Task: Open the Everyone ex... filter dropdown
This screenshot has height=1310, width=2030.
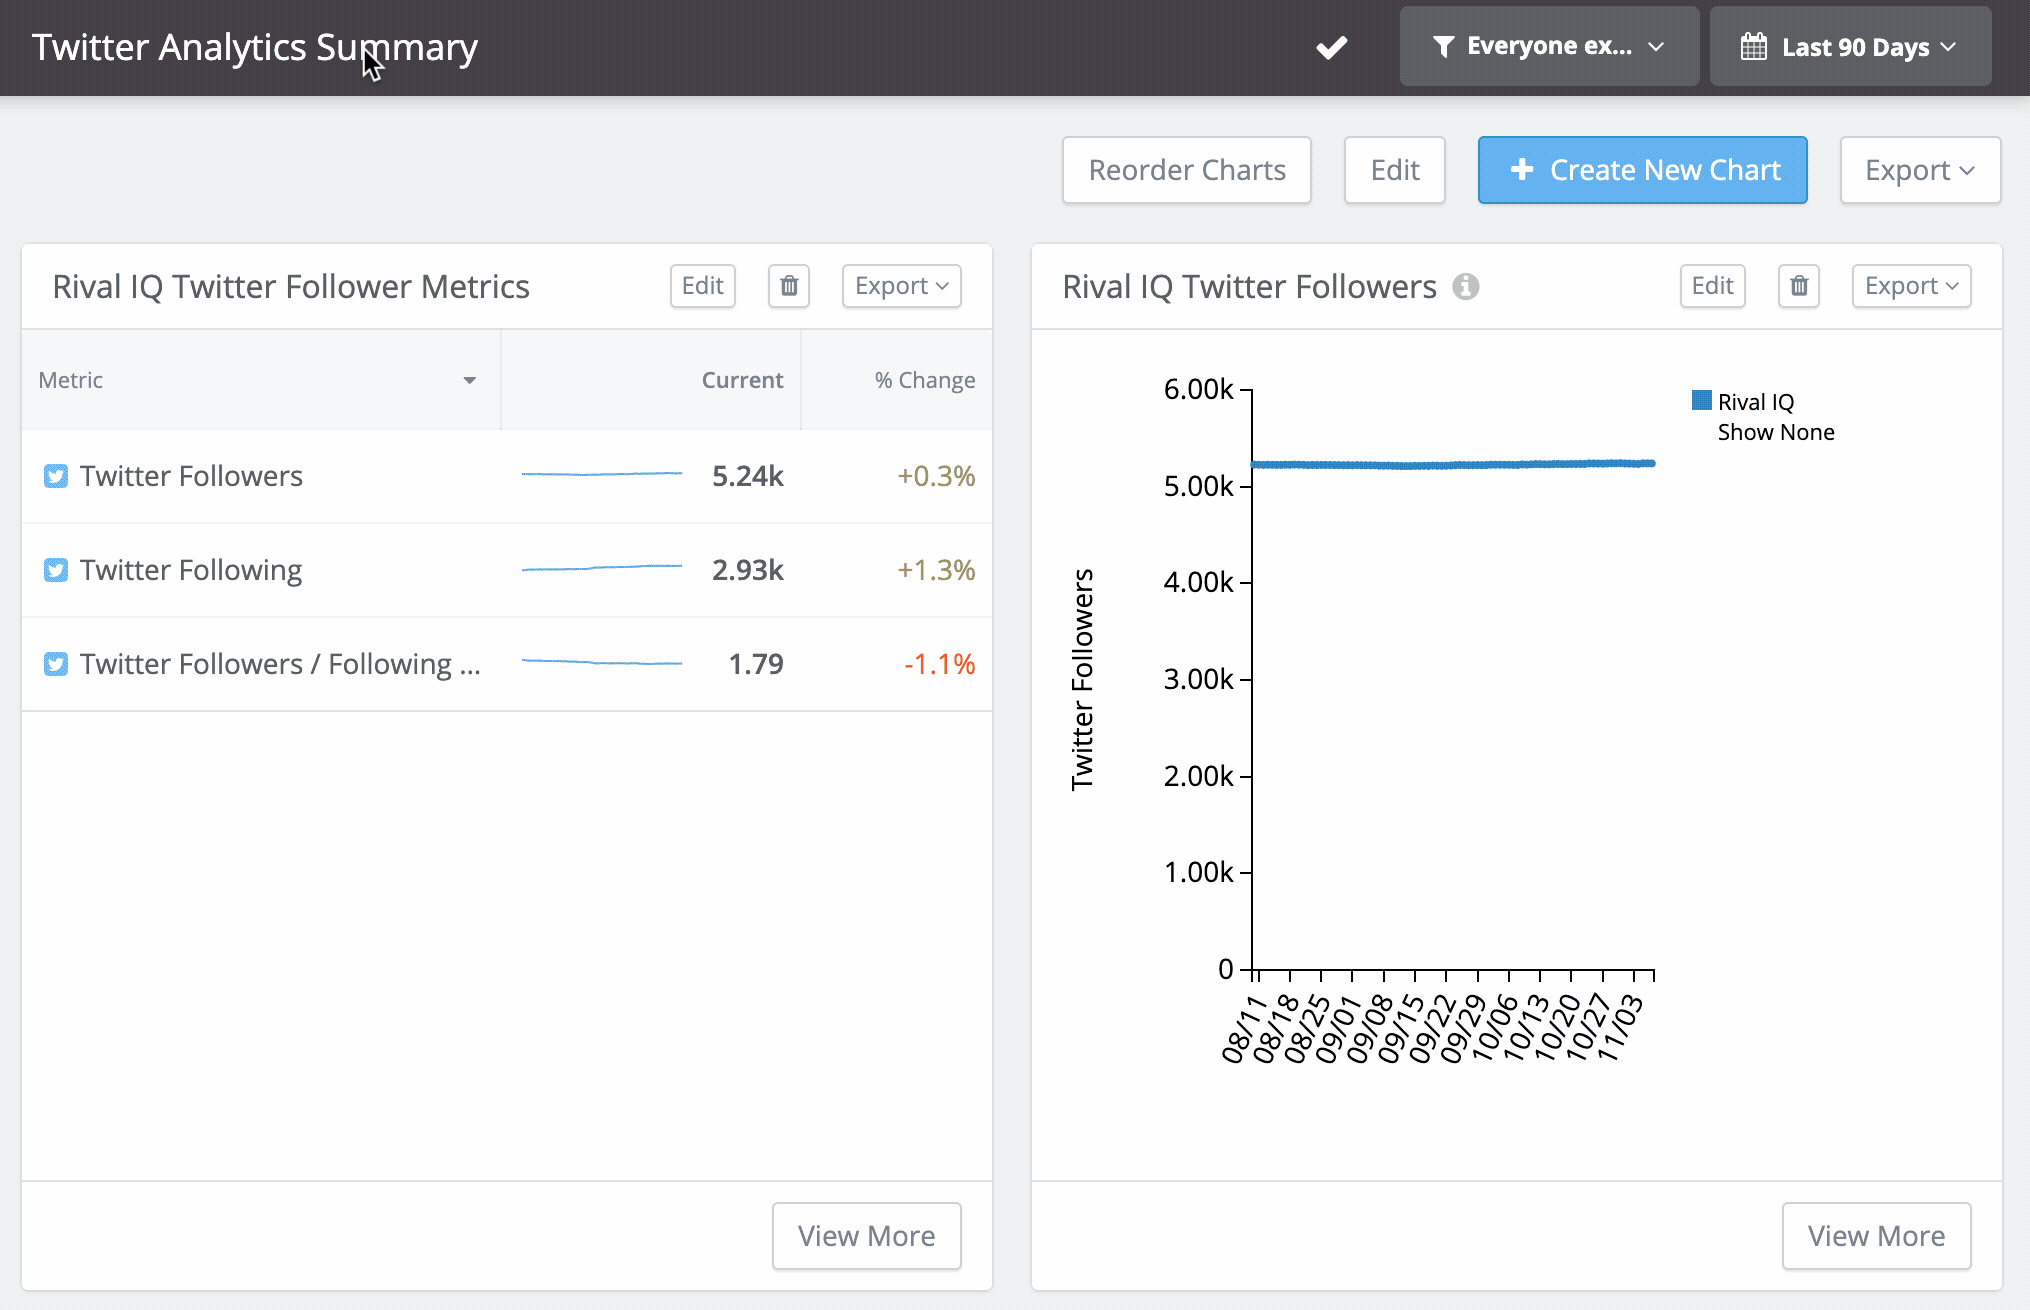Action: pyautogui.click(x=1549, y=46)
